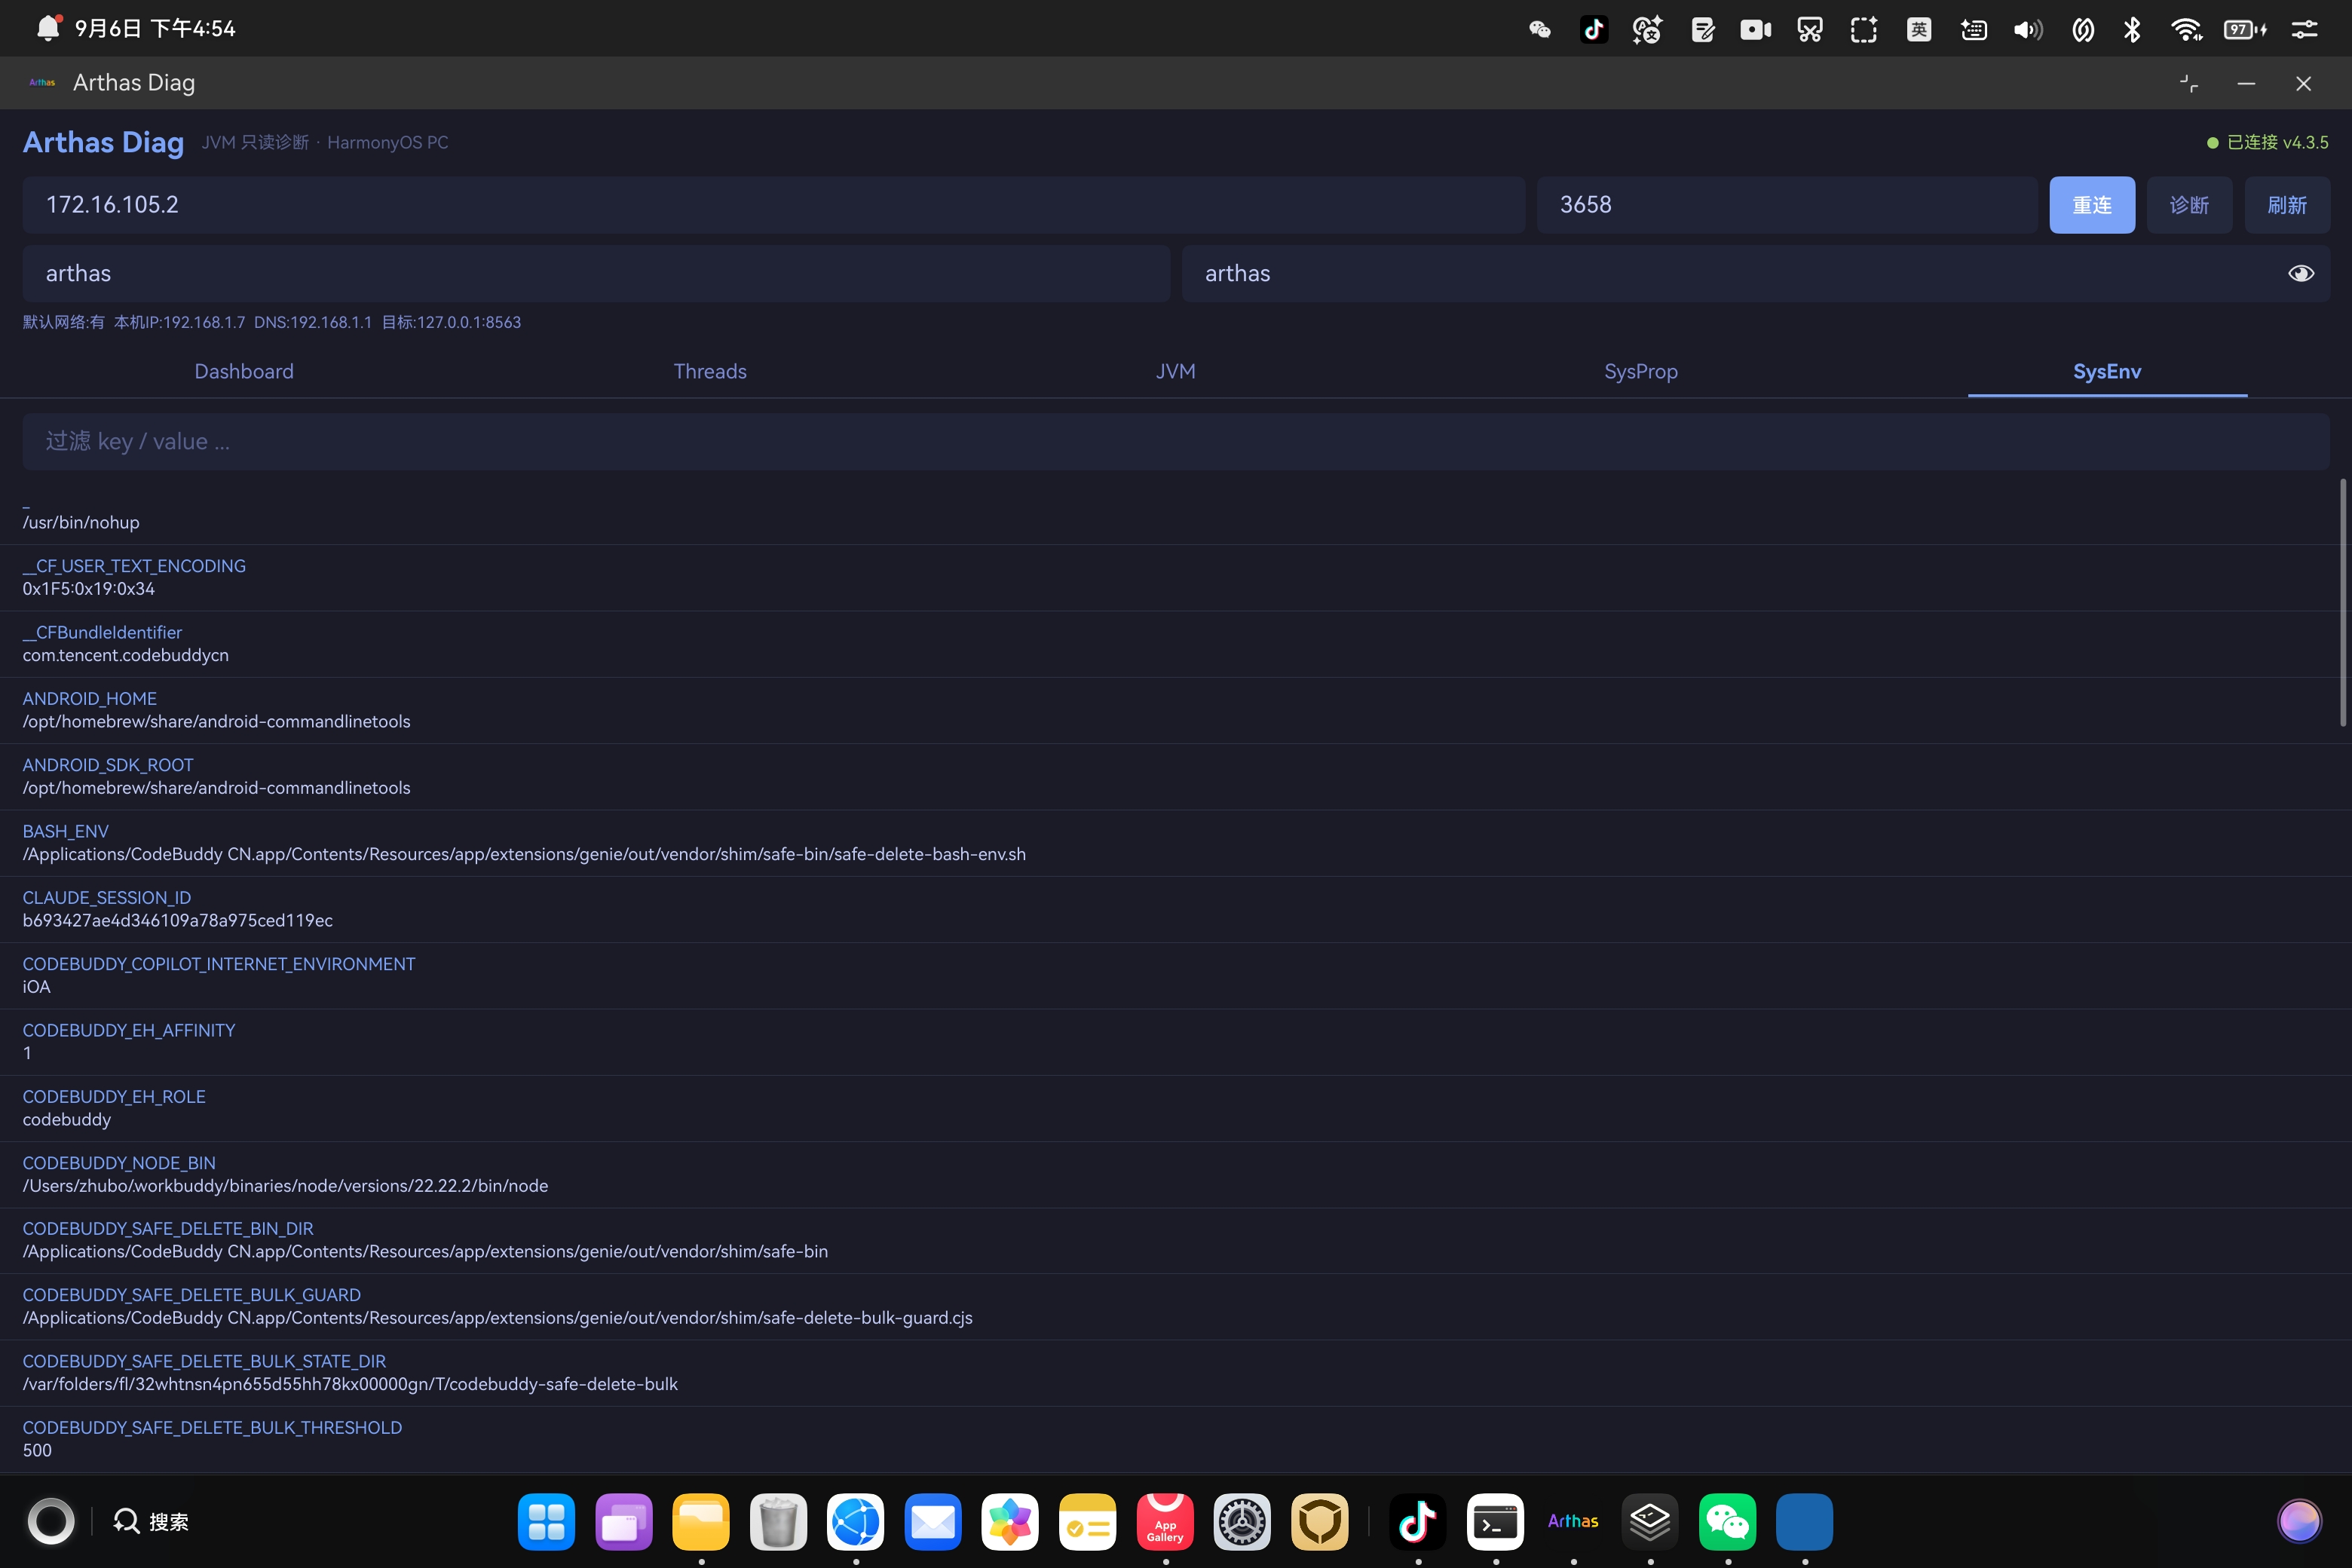The height and width of the screenshot is (1568, 2352).
Task: Open the AI keyboard icon in the status bar
Action: click(x=1974, y=29)
